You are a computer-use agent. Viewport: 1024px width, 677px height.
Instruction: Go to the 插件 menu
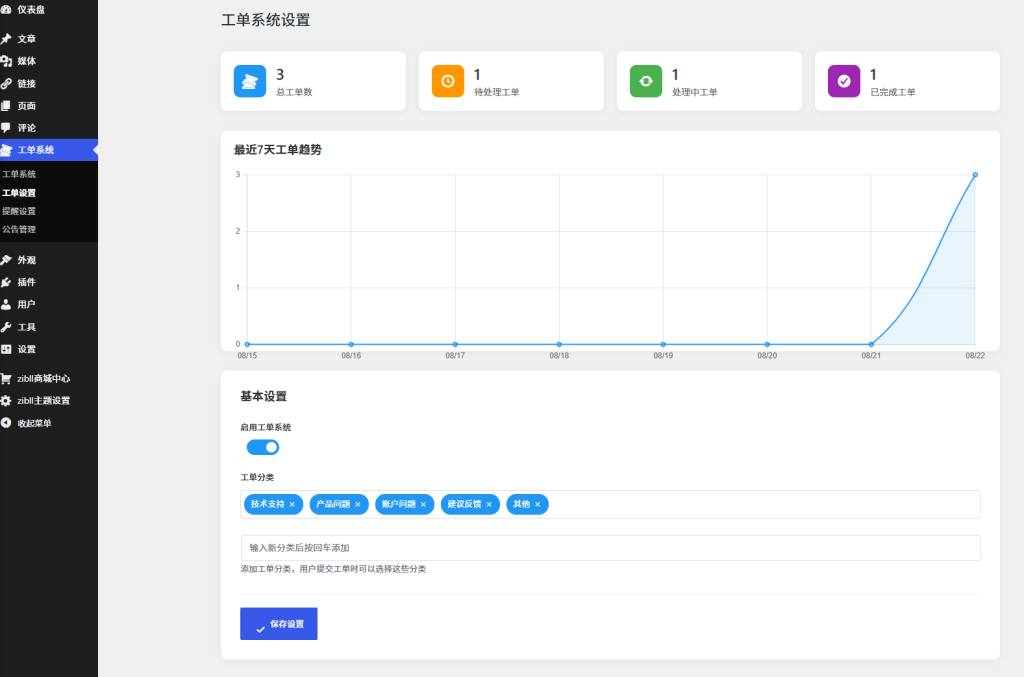click(26, 282)
